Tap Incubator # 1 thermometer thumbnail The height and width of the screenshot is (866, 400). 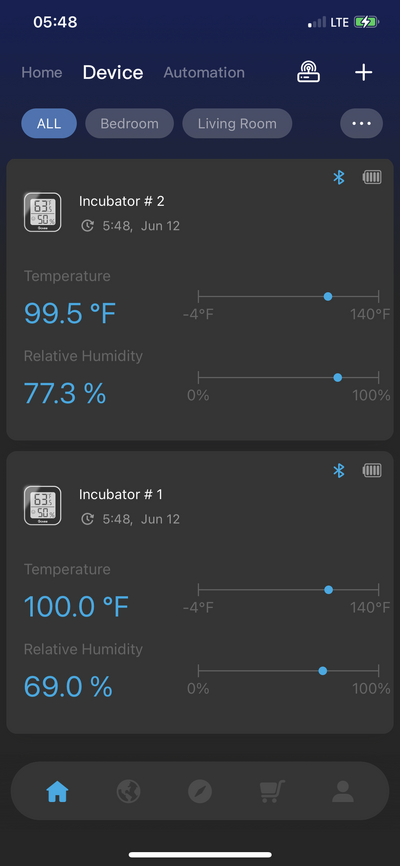[43, 505]
